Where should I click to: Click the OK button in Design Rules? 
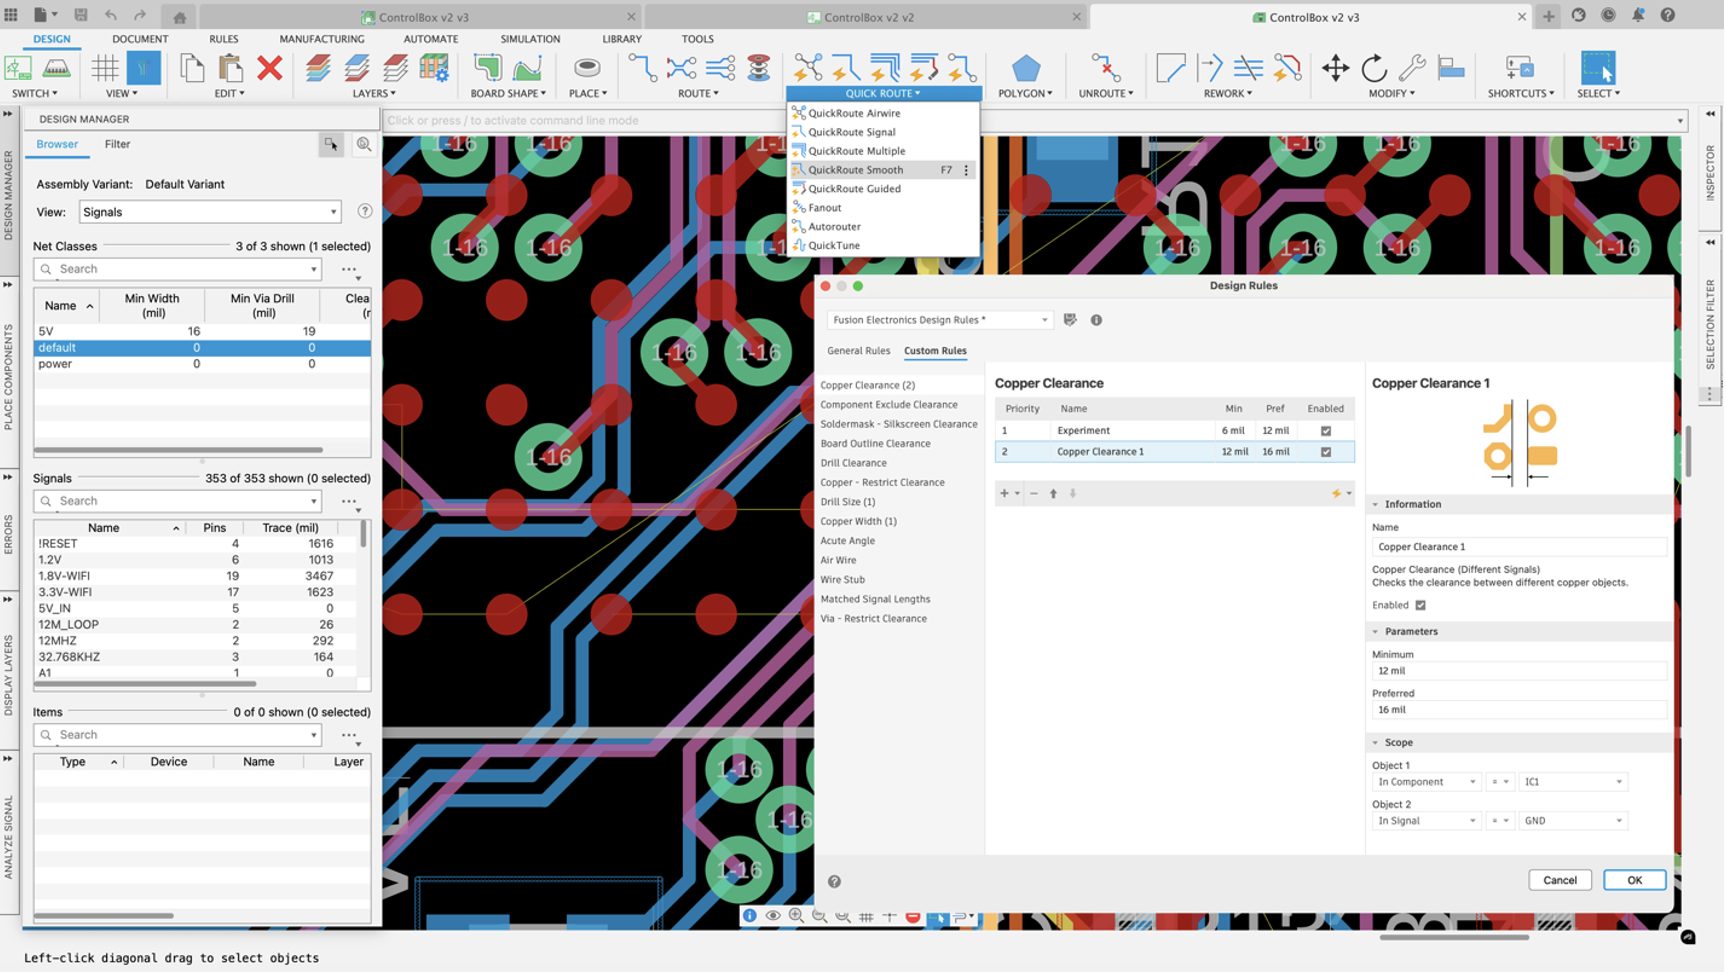[x=1634, y=880]
